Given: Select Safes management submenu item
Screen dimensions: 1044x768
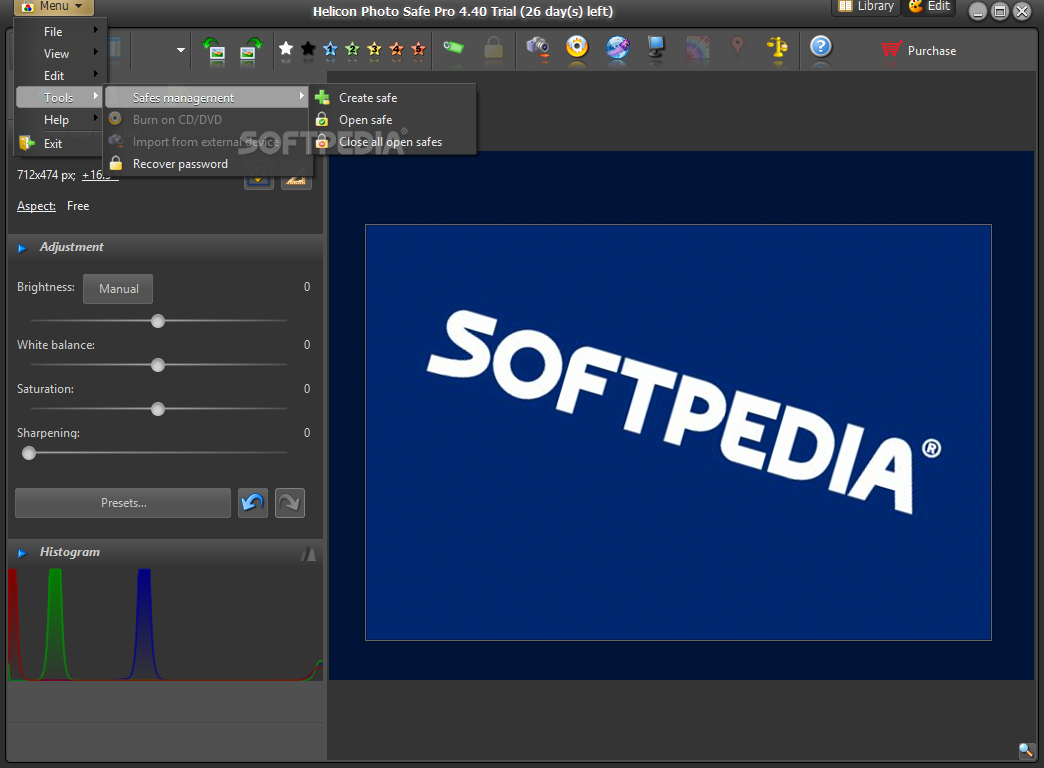Looking at the screenshot, I should pyautogui.click(x=206, y=97).
